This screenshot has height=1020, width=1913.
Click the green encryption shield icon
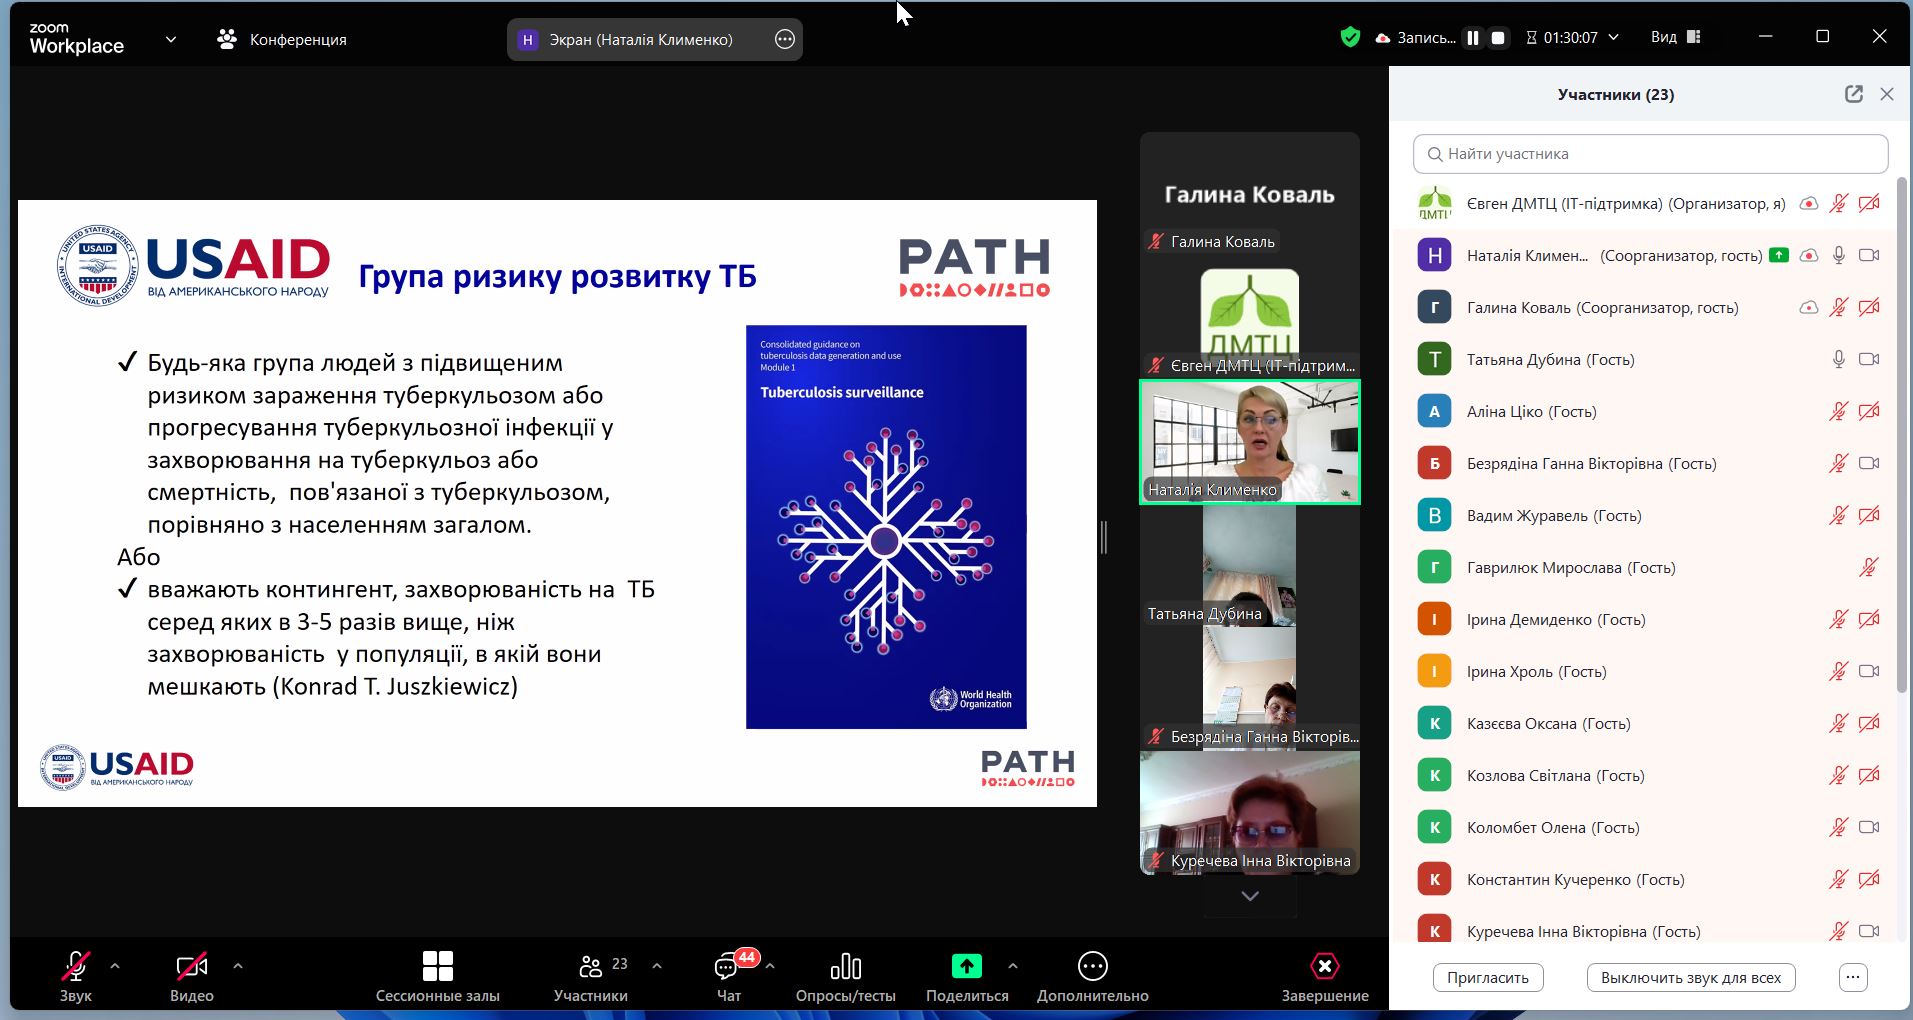(x=1350, y=38)
